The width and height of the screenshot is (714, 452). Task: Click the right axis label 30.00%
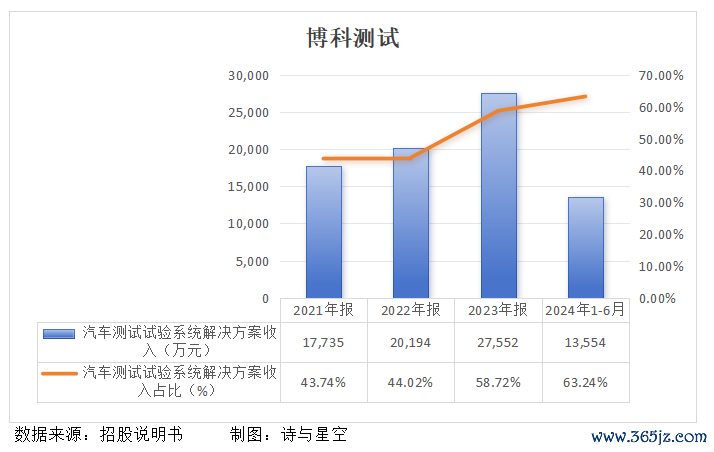point(661,203)
